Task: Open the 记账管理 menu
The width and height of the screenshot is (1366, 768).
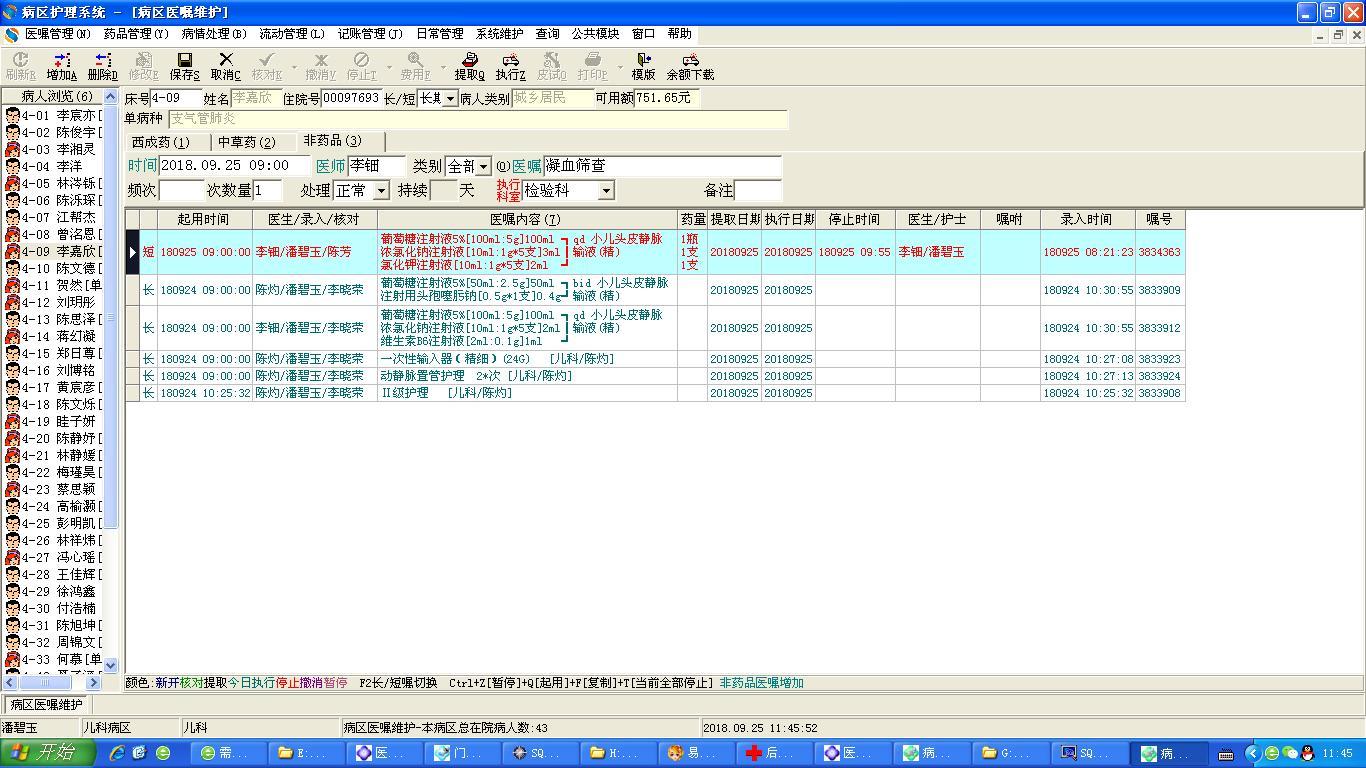Action: click(370, 34)
